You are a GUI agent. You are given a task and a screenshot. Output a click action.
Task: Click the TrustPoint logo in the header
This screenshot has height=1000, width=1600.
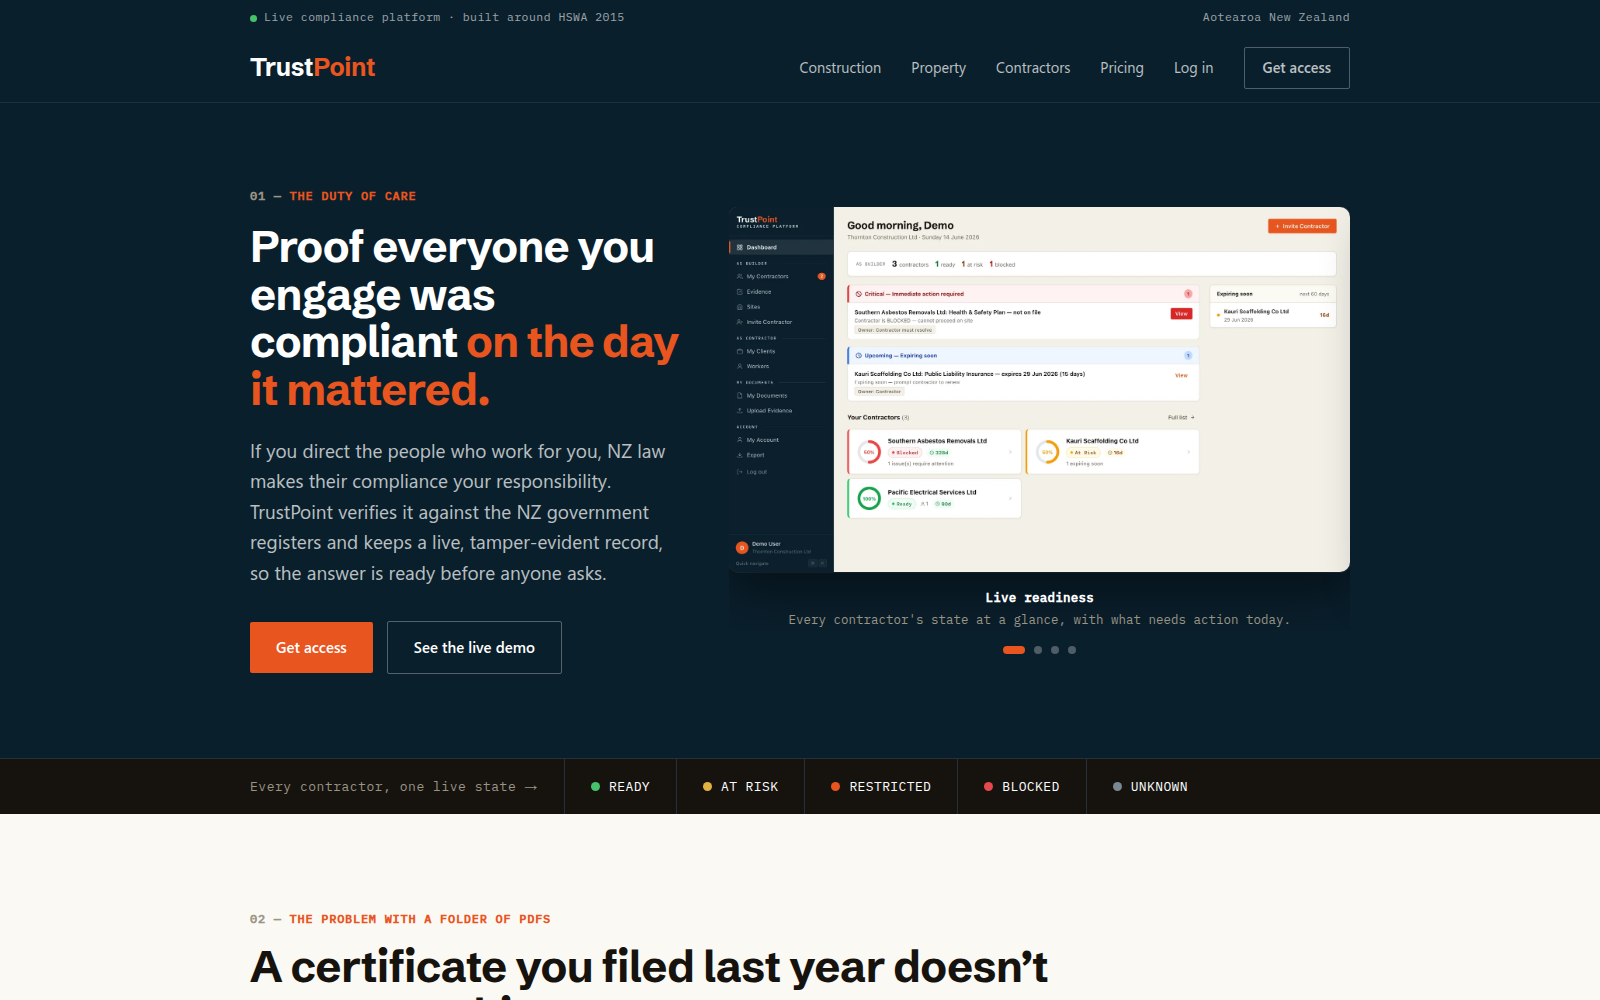coord(312,67)
